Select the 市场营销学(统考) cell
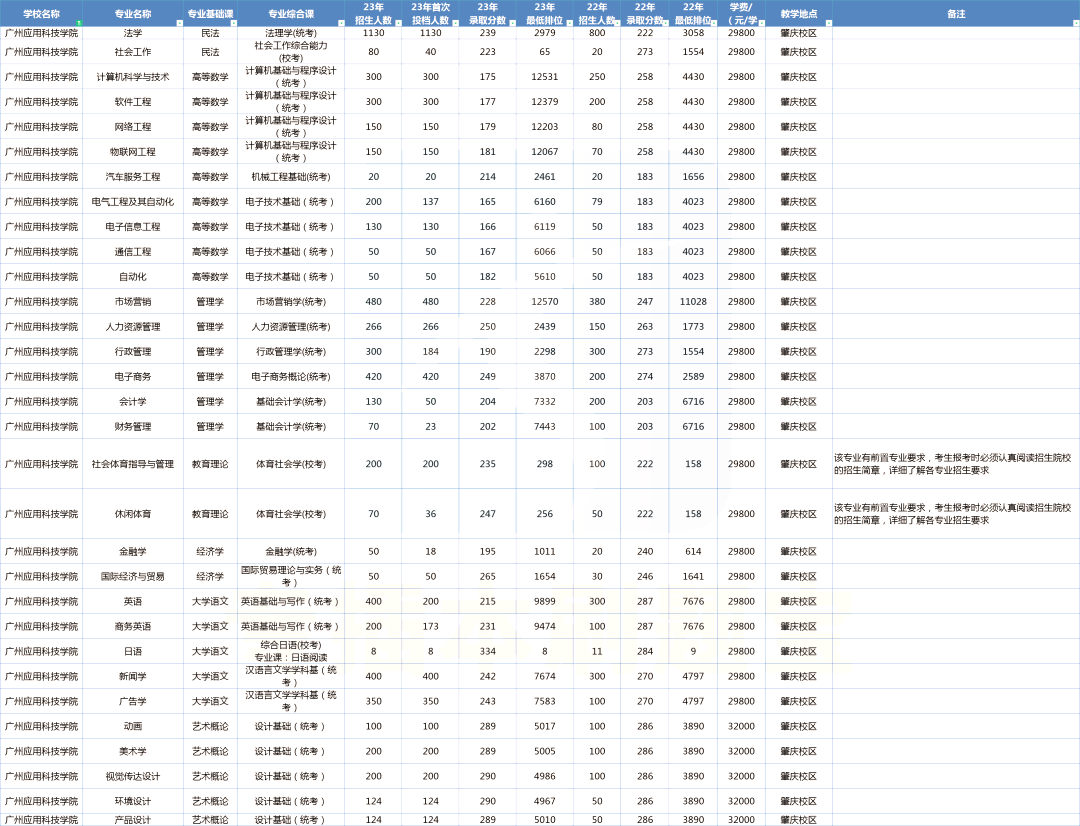Viewport: 1080px width, 826px height. (x=291, y=302)
